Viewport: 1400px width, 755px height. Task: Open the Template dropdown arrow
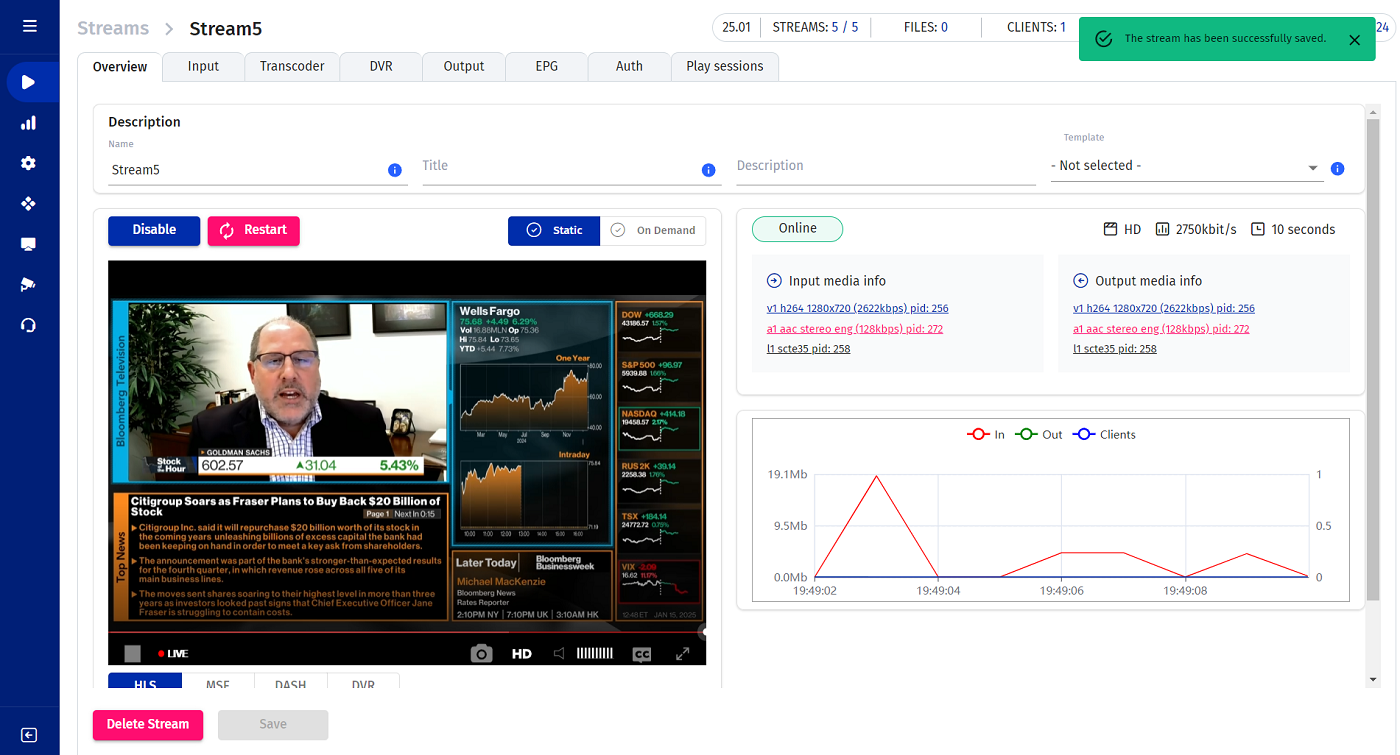[1313, 169]
